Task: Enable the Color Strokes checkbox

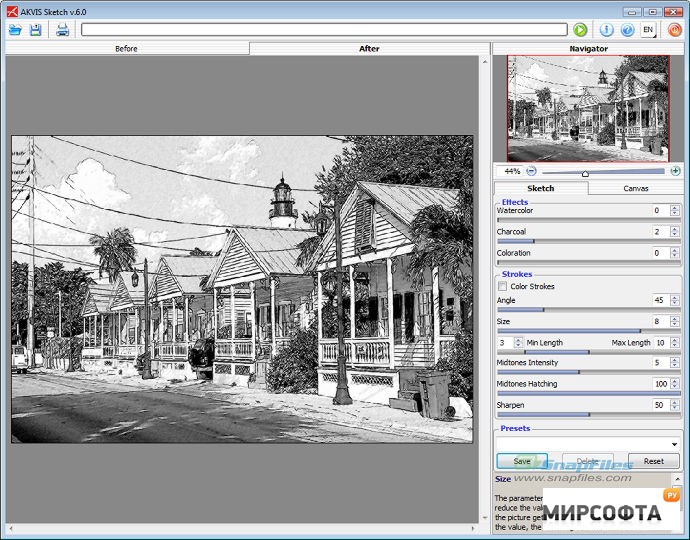Action: (503, 287)
